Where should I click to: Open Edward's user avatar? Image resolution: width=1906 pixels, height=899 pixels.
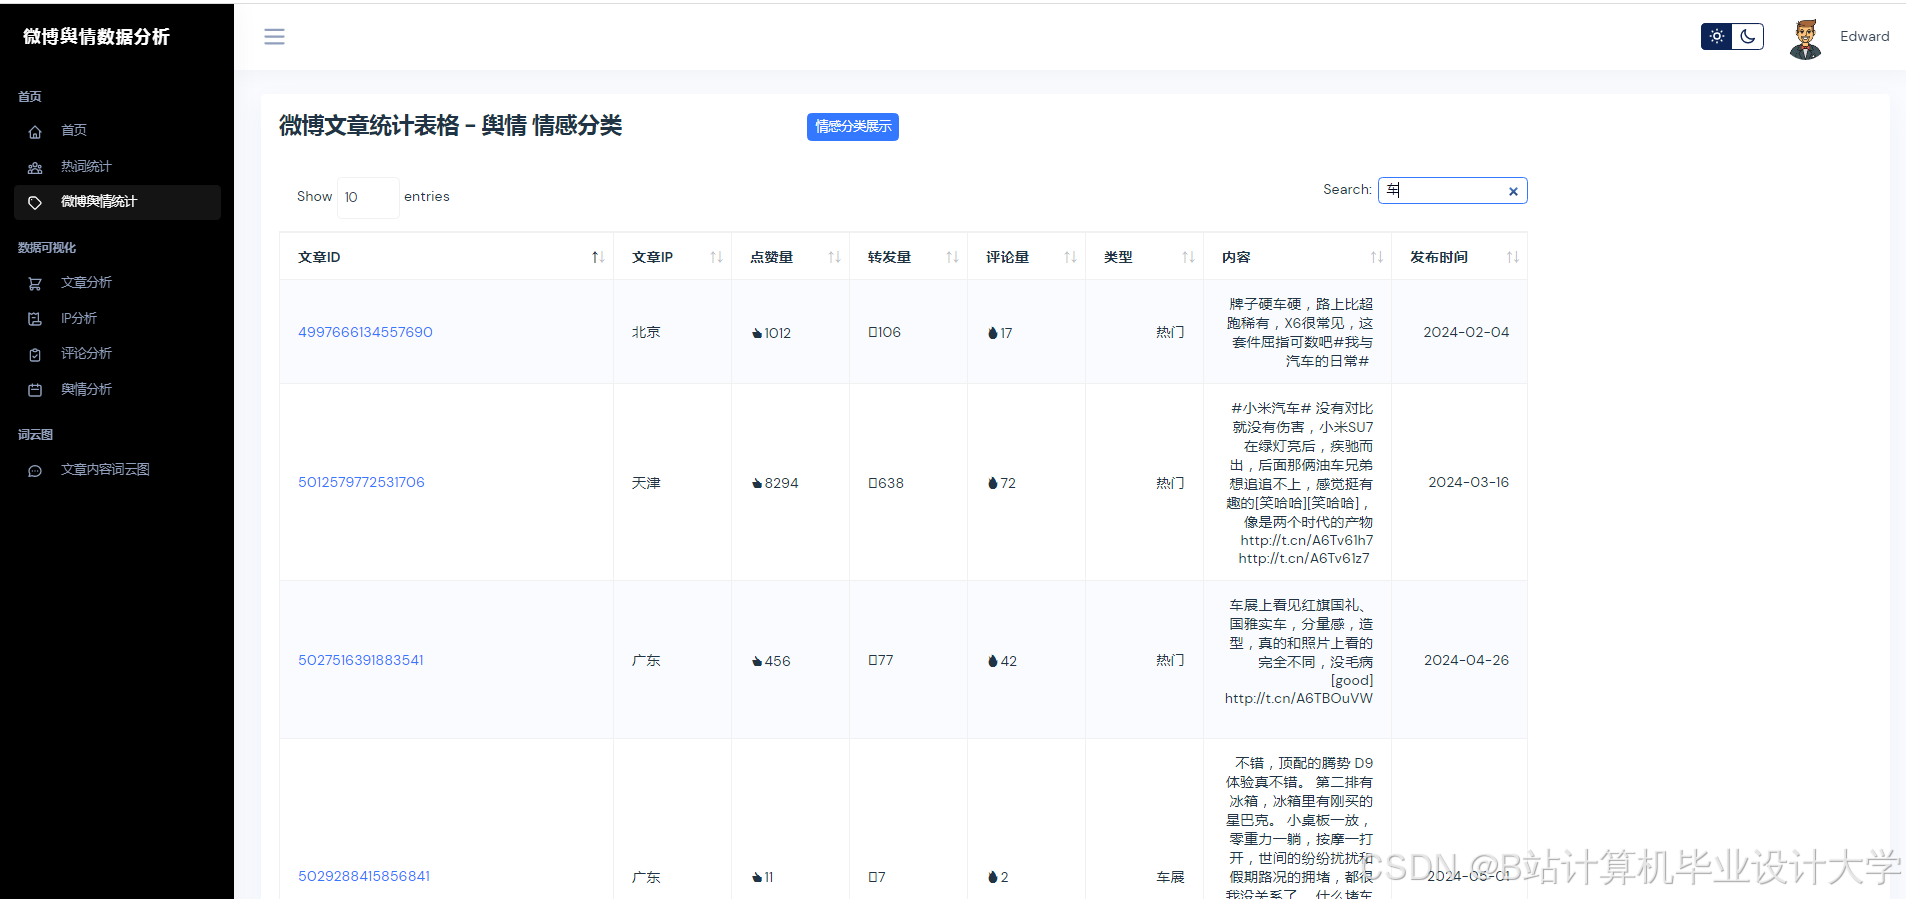[x=1806, y=39]
